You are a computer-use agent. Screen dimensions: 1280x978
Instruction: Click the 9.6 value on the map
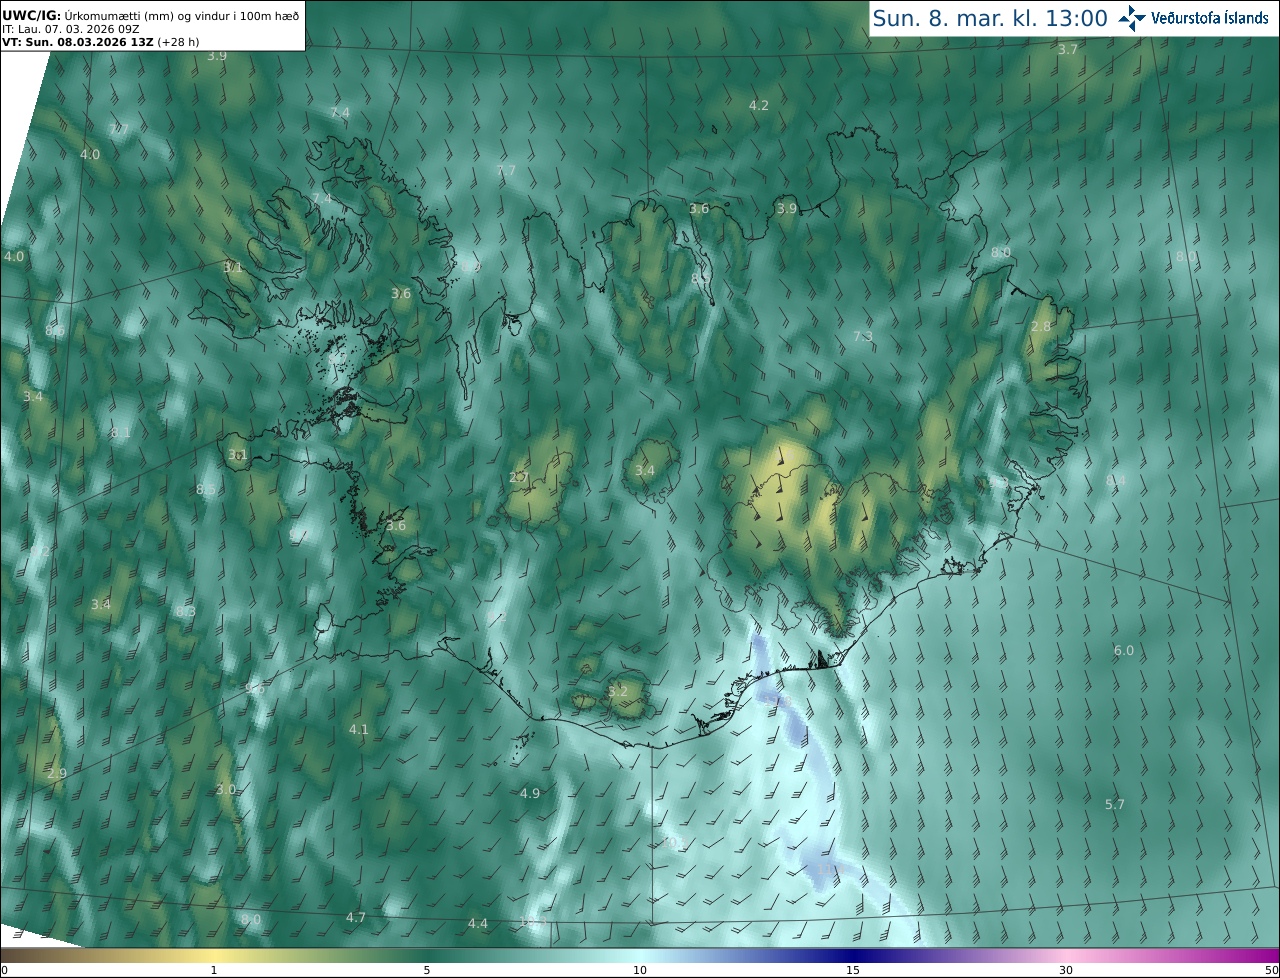click(255, 688)
